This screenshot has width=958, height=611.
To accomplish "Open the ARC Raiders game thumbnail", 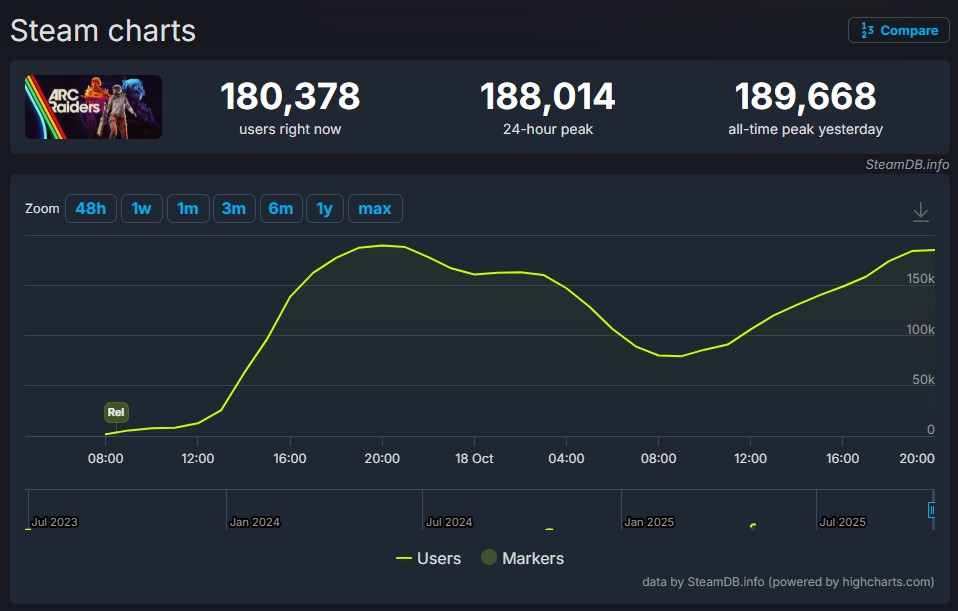I will pyautogui.click(x=93, y=107).
